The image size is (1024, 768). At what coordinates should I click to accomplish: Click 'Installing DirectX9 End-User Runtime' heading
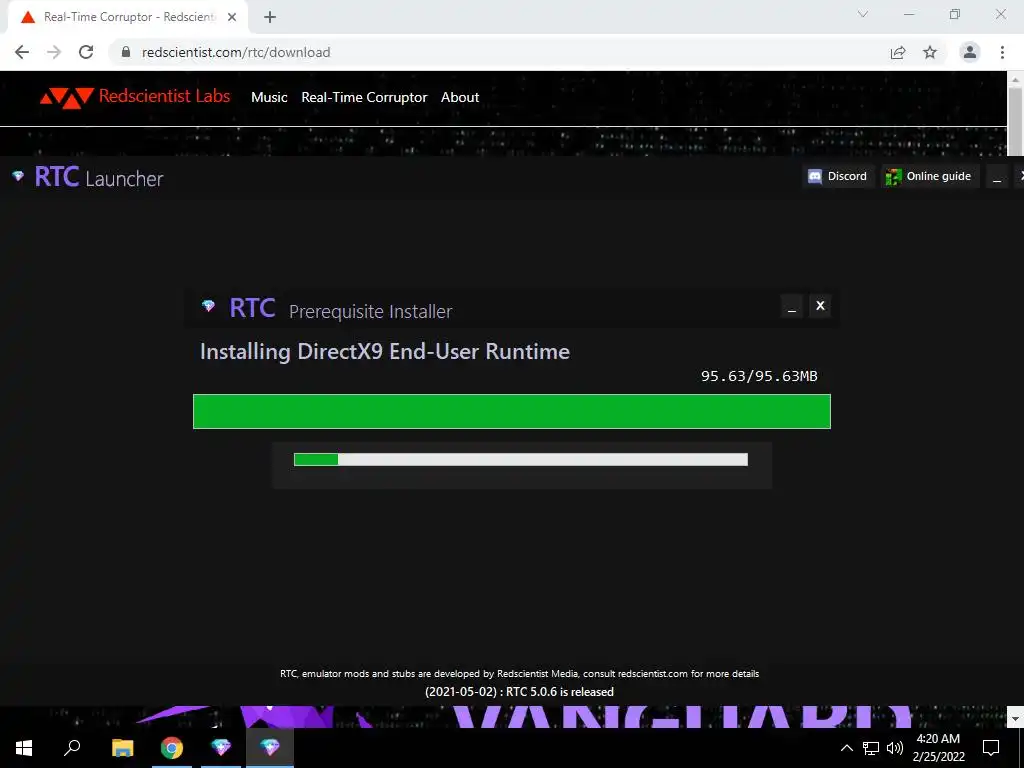tap(385, 352)
